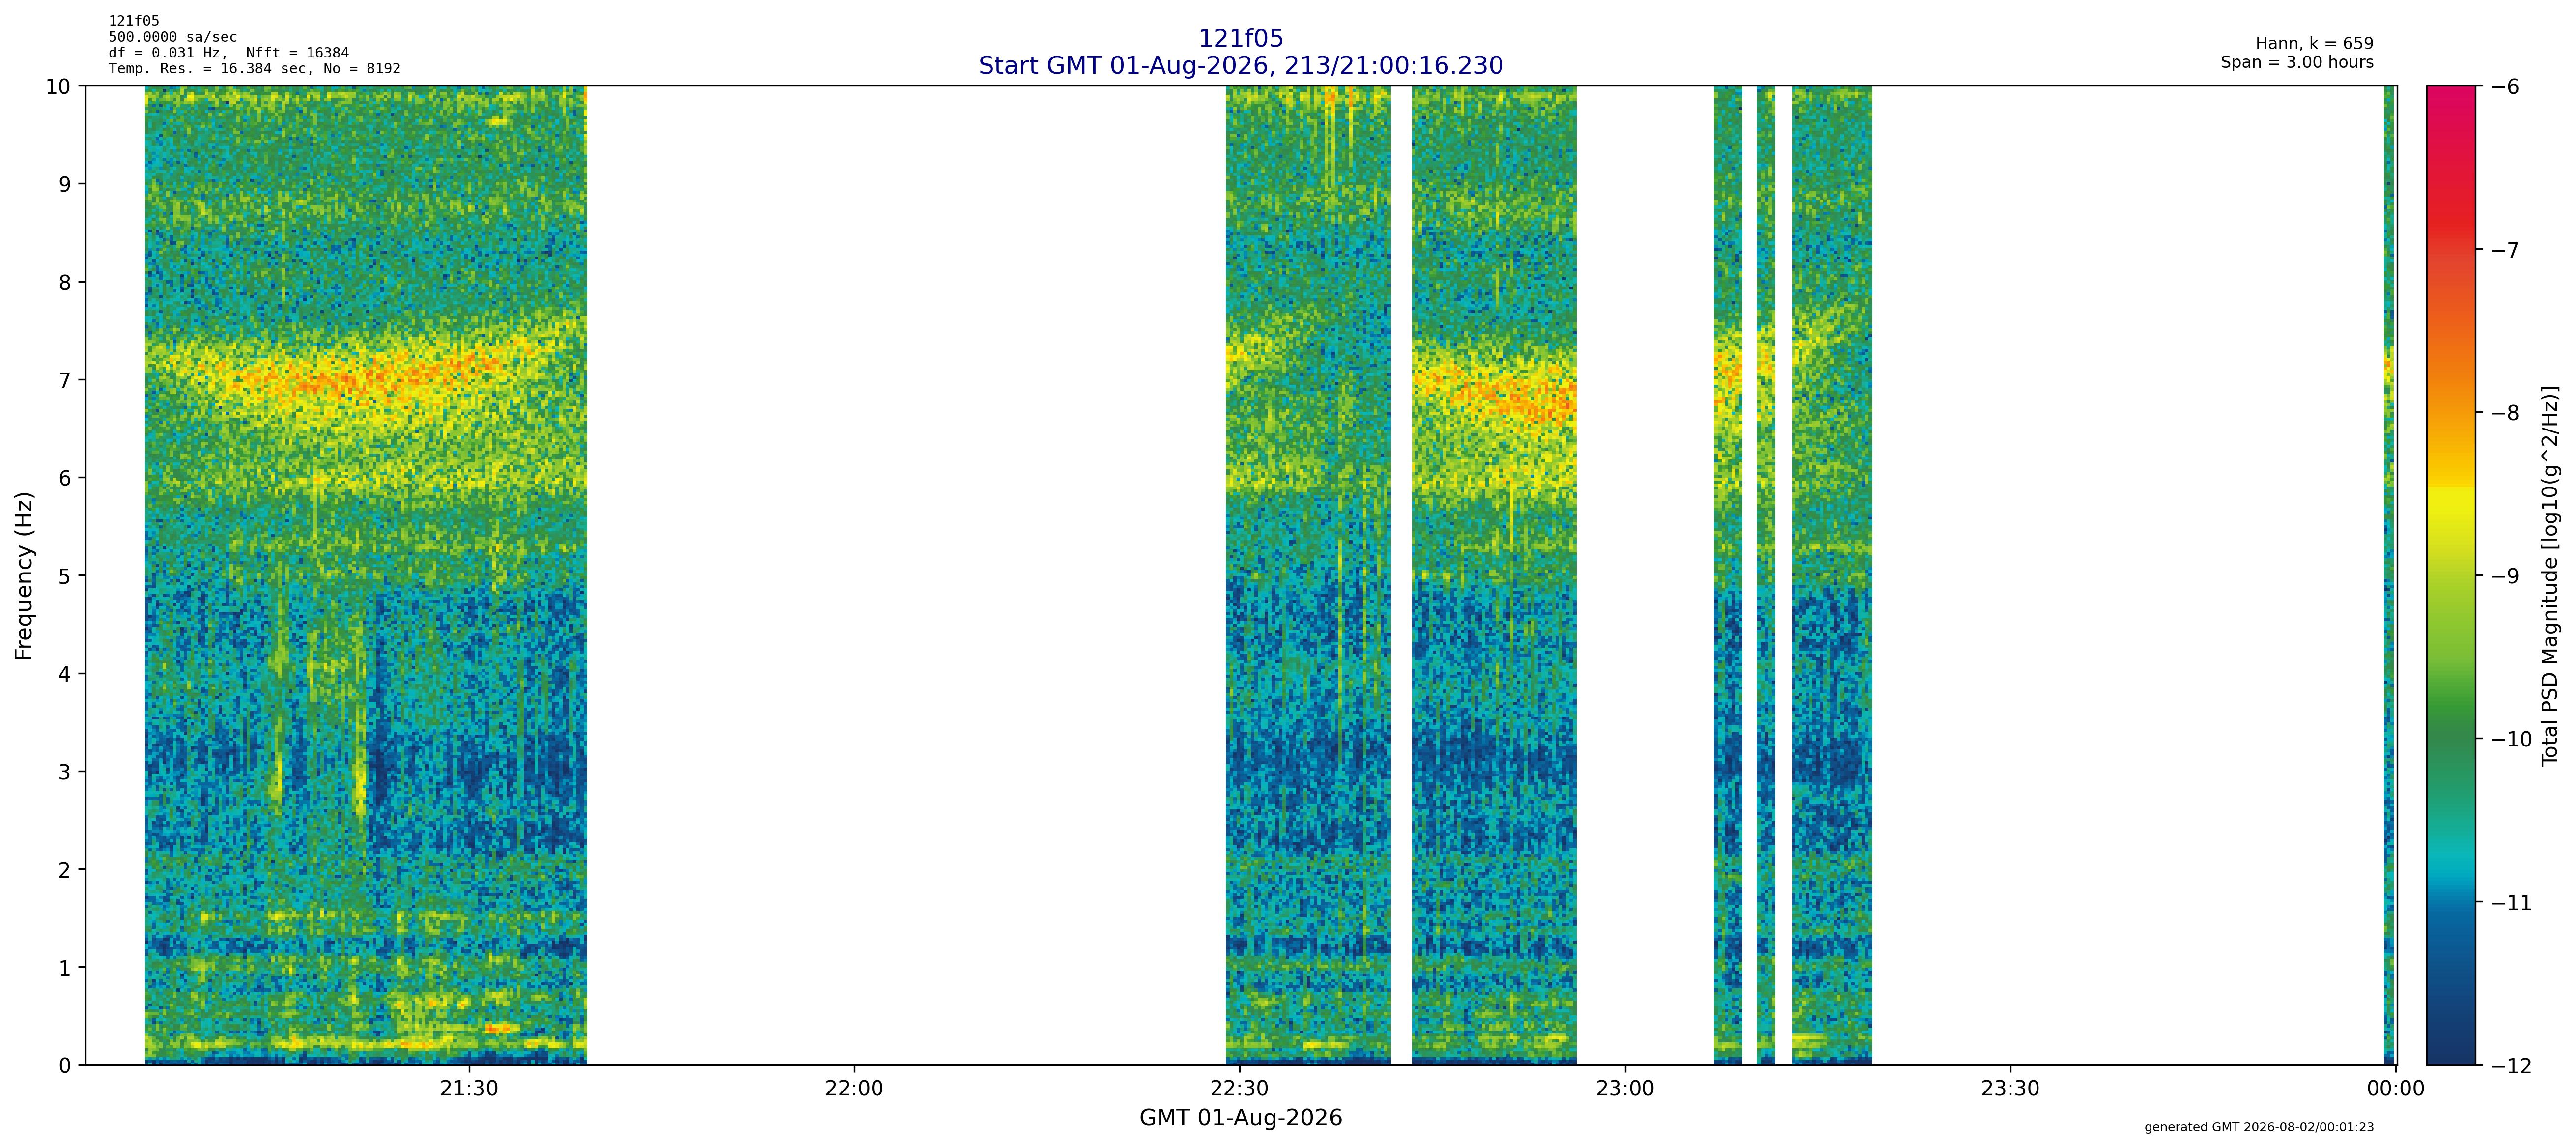Select the "Span = 3.00 hours" text
The height and width of the screenshot is (1148, 2576).
(2297, 62)
